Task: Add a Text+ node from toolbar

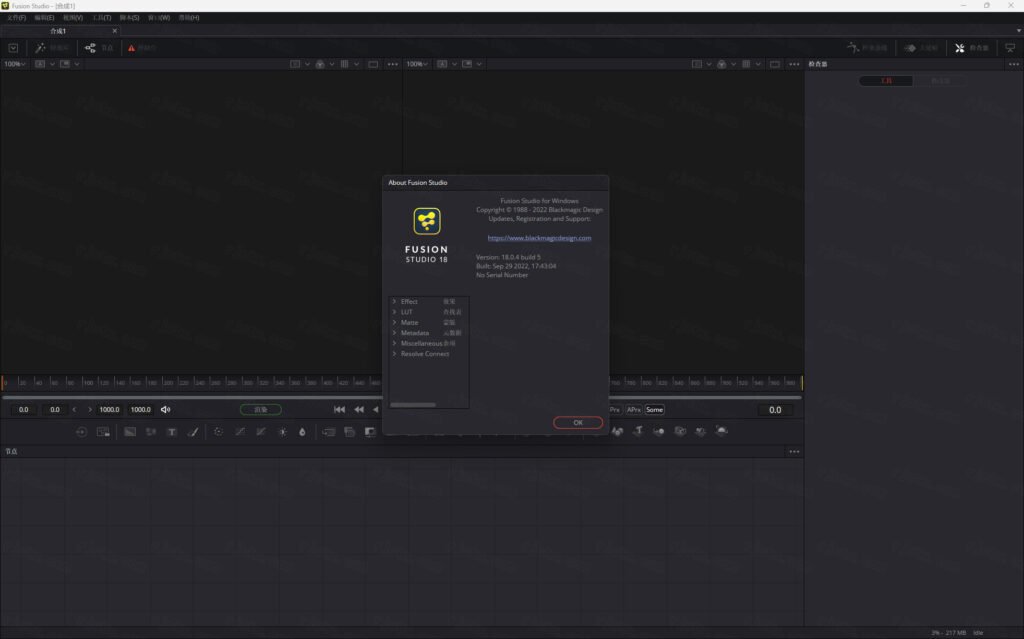Action: [172, 432]
